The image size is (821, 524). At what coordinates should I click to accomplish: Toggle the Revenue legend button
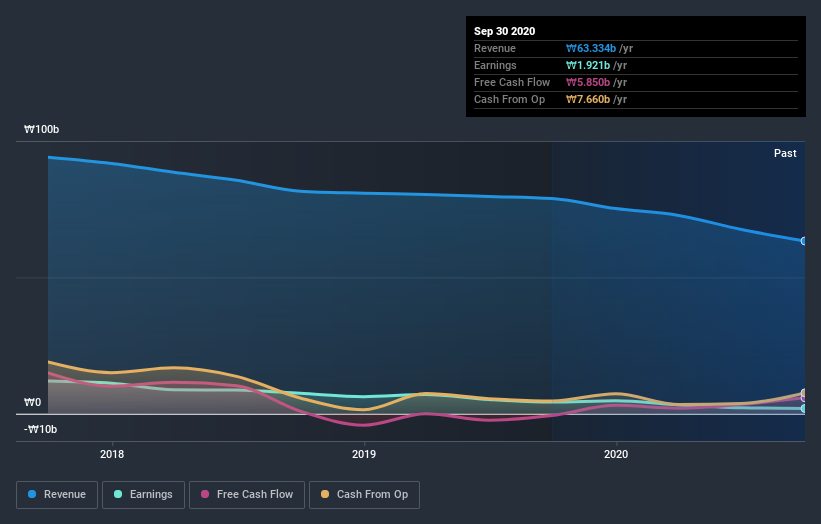[x=57, y=495]
